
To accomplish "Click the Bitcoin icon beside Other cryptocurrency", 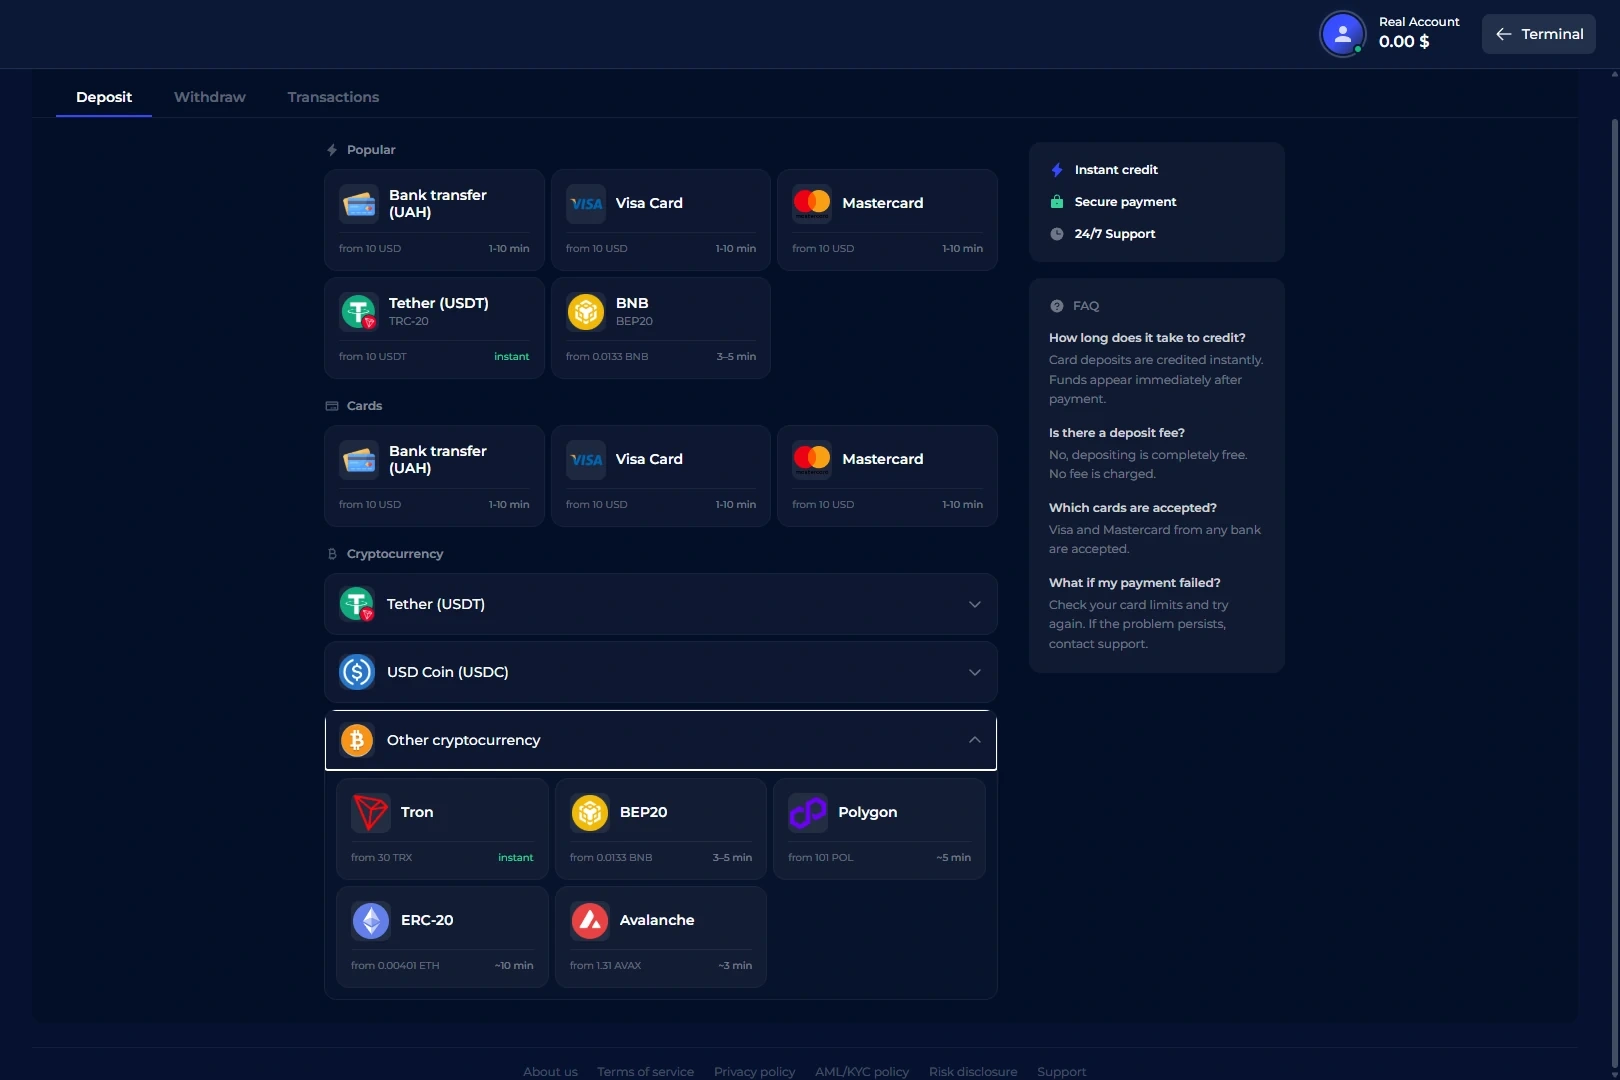I will (x=357, y=740).
